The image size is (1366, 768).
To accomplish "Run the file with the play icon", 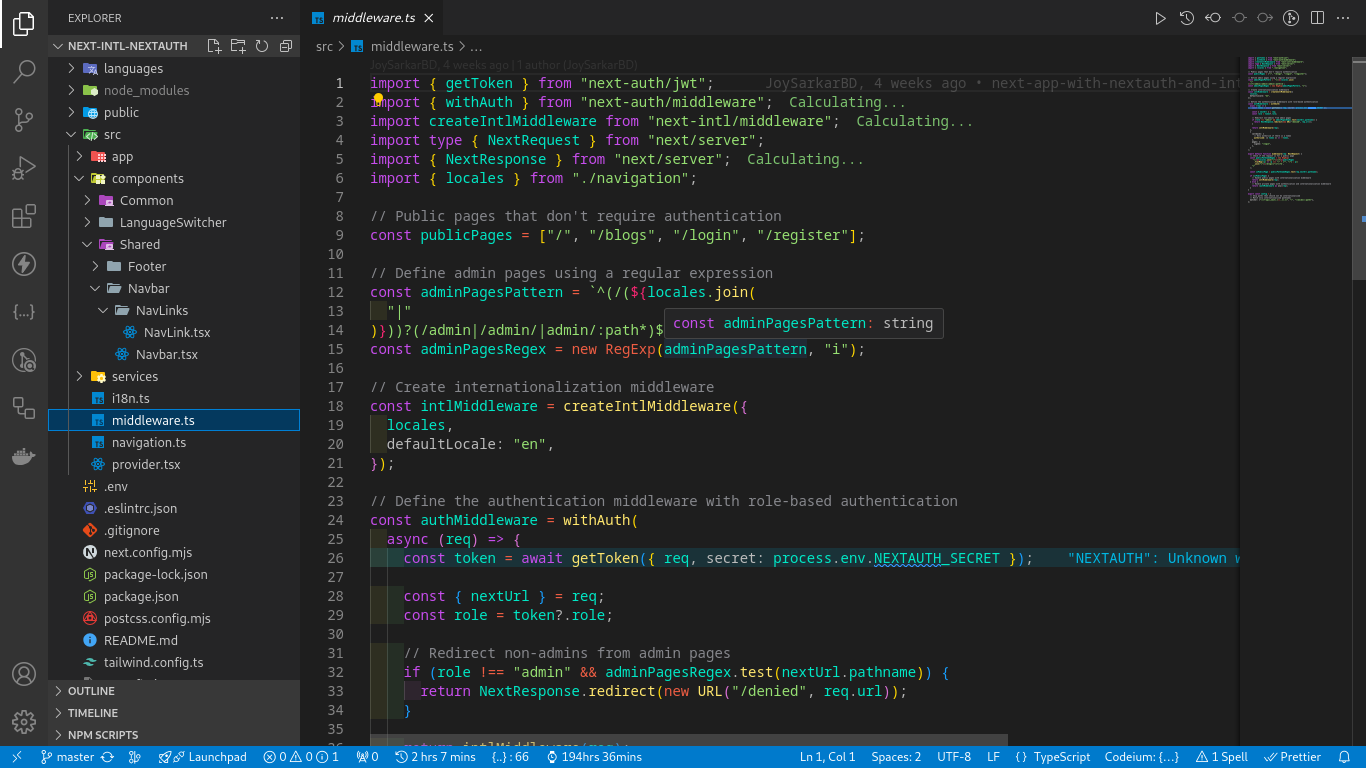I will coord(1160,18).
